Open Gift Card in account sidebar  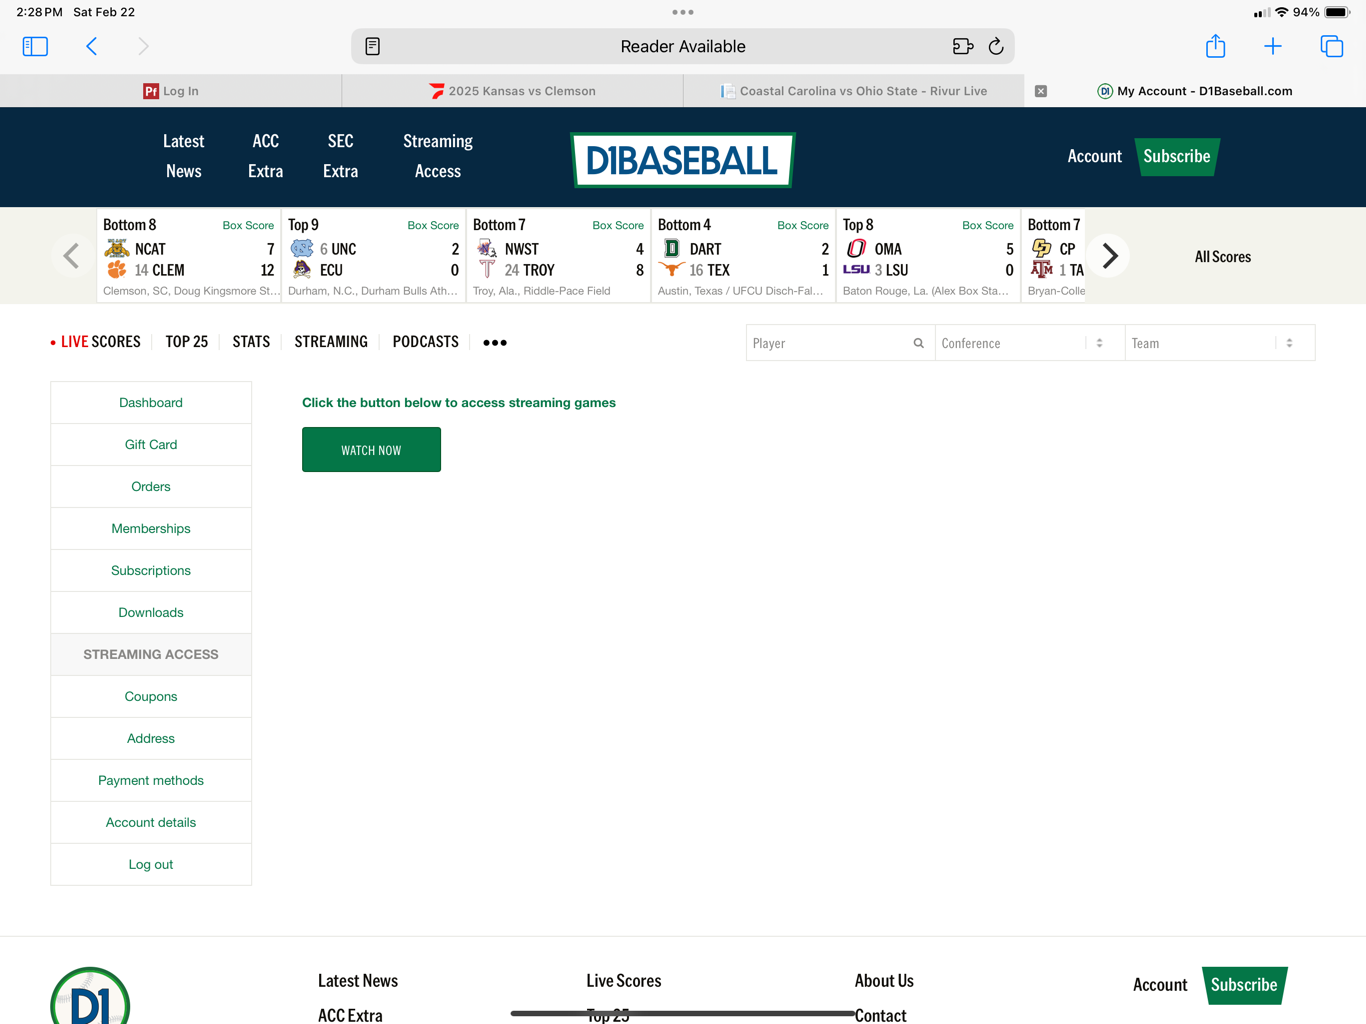151,445
